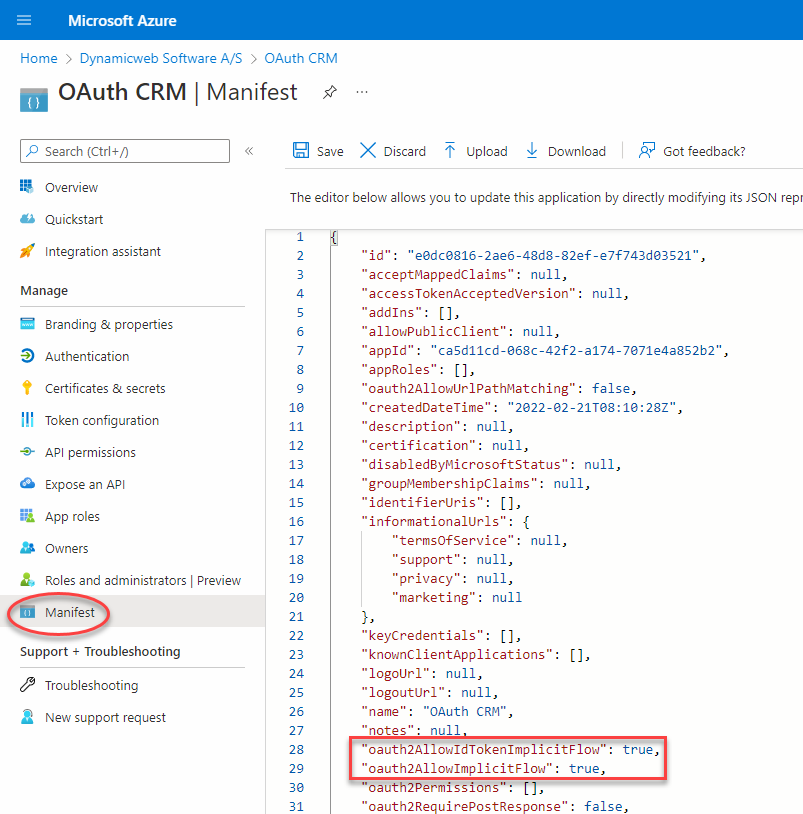Open Branding & properties icon
Image resolution: width=803 pixels, height=814 pixels.
point(28,324)
